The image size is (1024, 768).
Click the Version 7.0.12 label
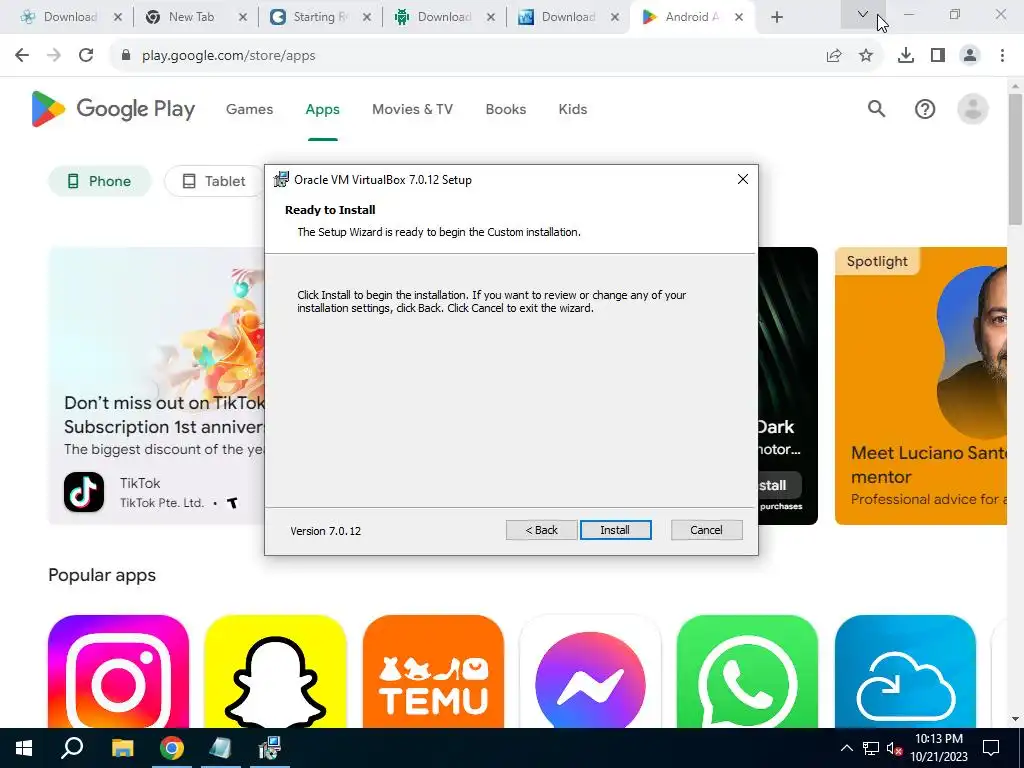(x=325, y=531)
